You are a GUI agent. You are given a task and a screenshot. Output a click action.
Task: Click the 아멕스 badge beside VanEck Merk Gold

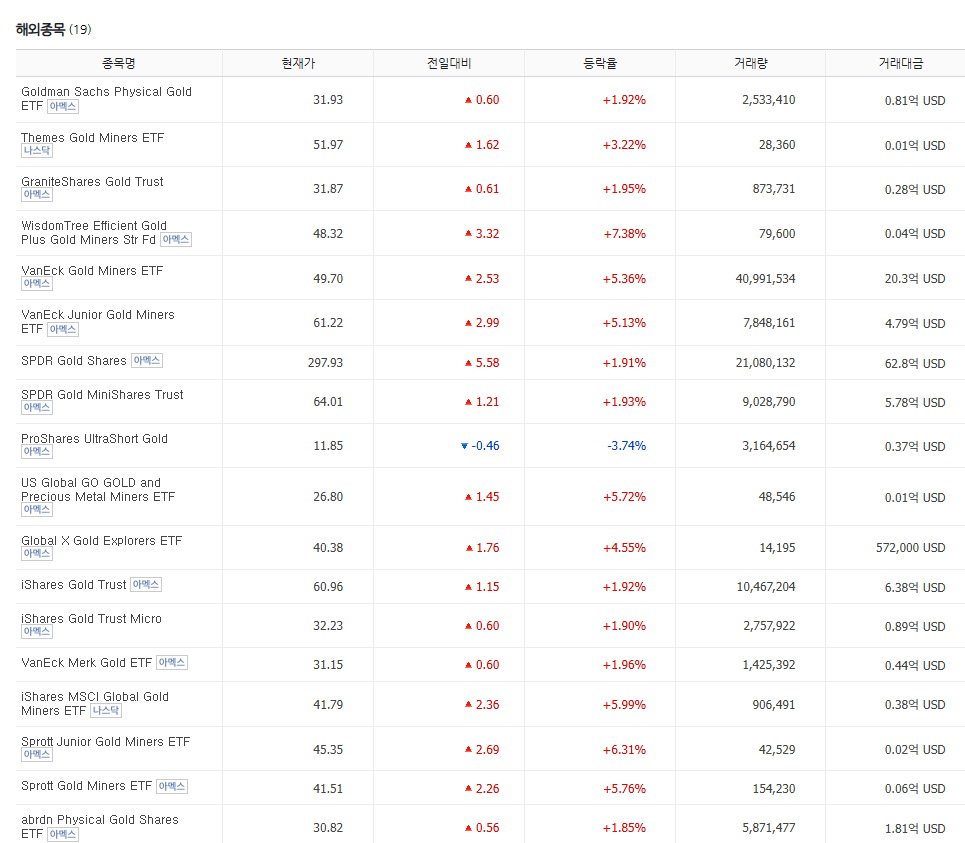click(x=172, y=663)
